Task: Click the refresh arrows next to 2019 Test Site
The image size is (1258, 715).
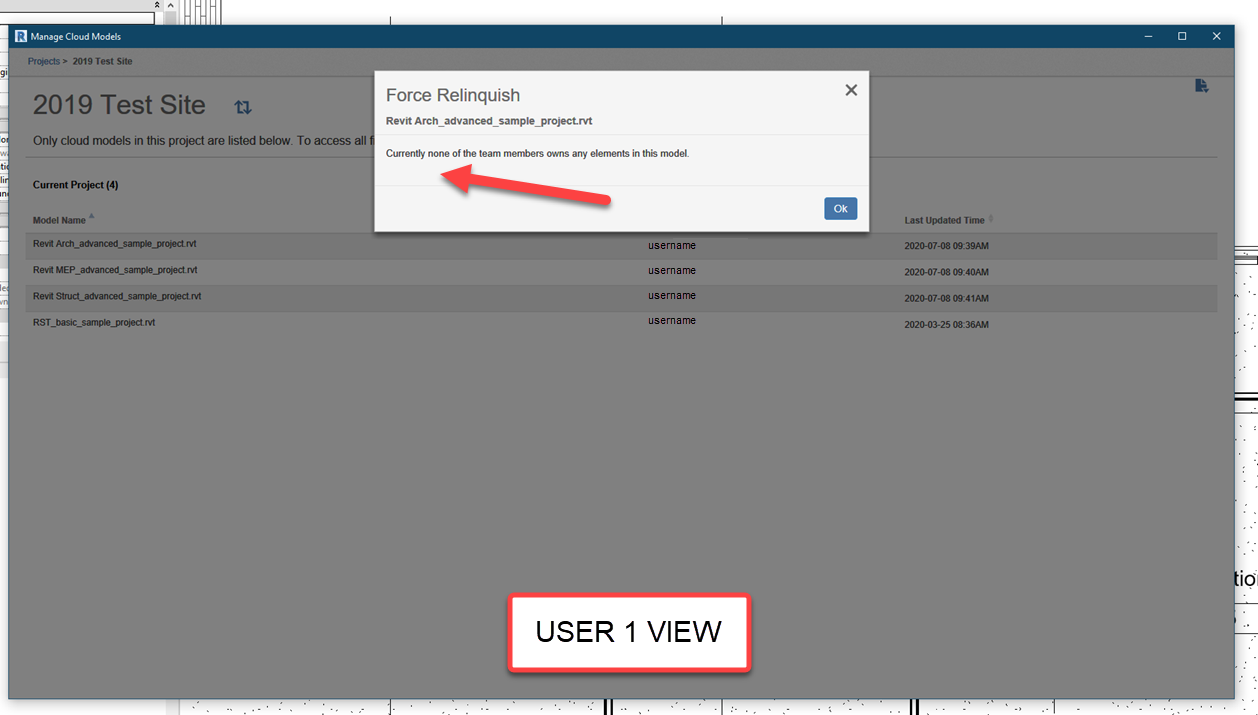Action: tap(243, 107)
